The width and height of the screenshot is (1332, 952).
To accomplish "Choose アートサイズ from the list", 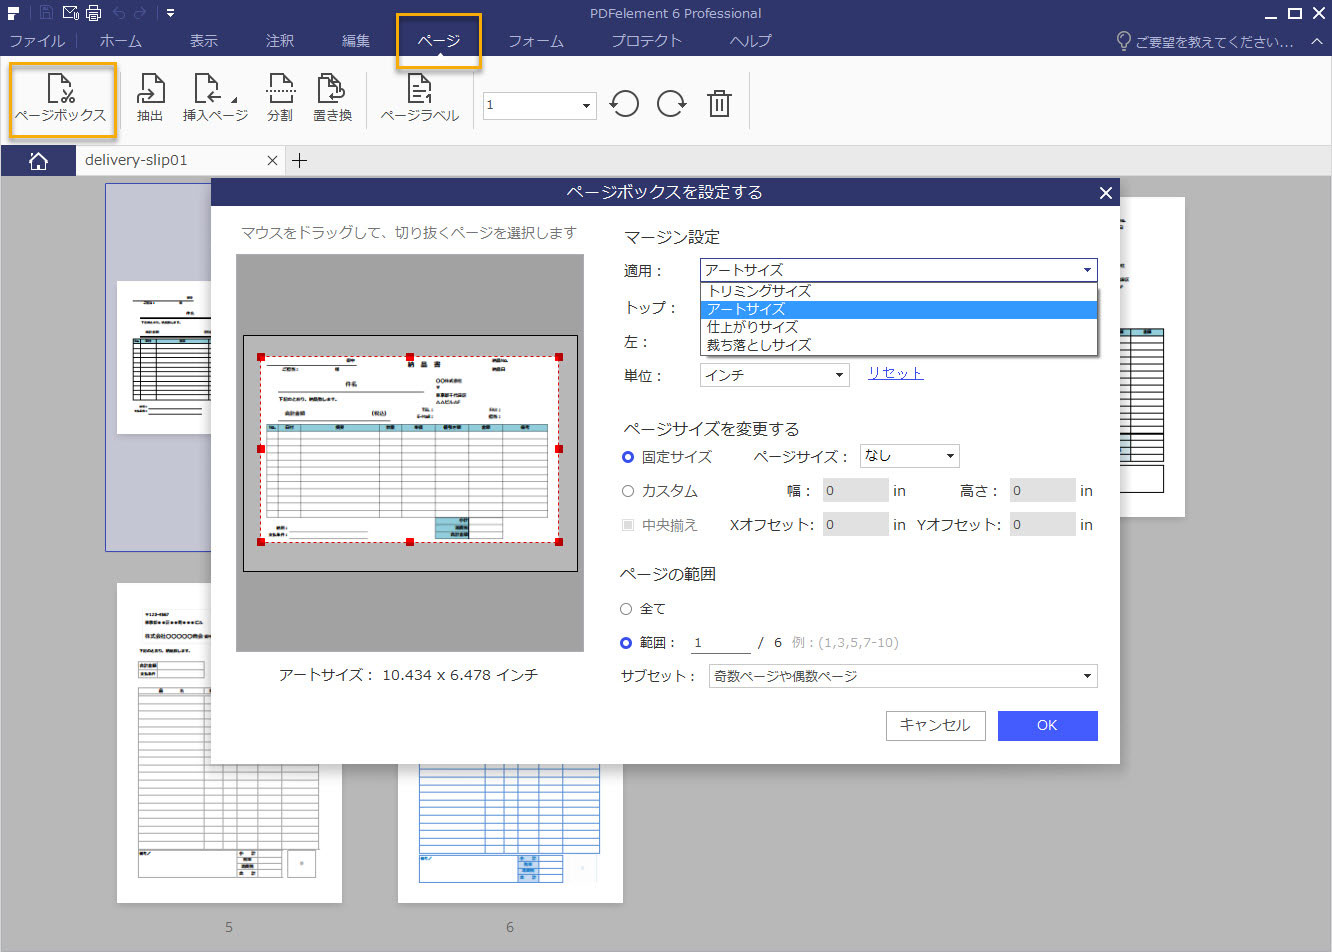I will [x=900, y=309].
